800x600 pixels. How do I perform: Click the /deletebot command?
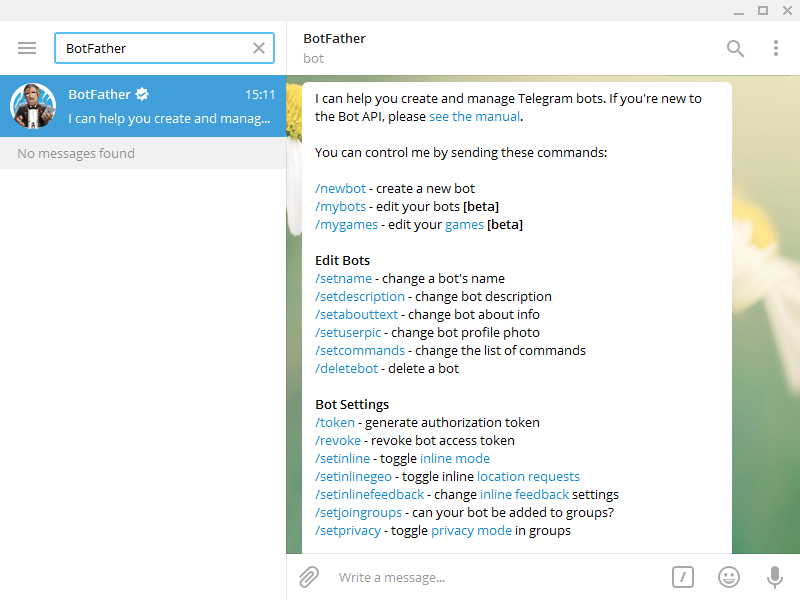coord(346,368)
